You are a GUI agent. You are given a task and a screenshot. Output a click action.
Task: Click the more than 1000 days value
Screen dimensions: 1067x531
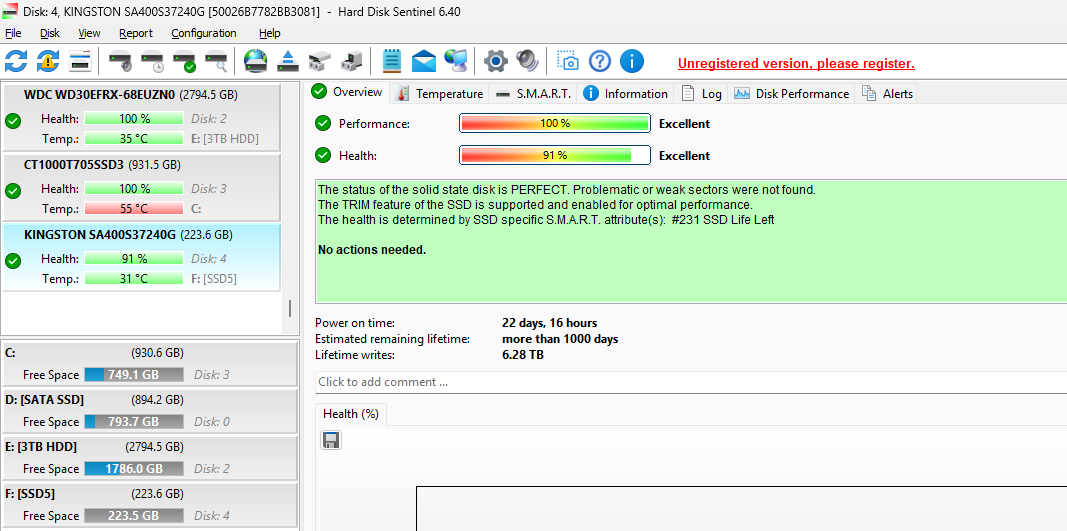coord(560,339)
